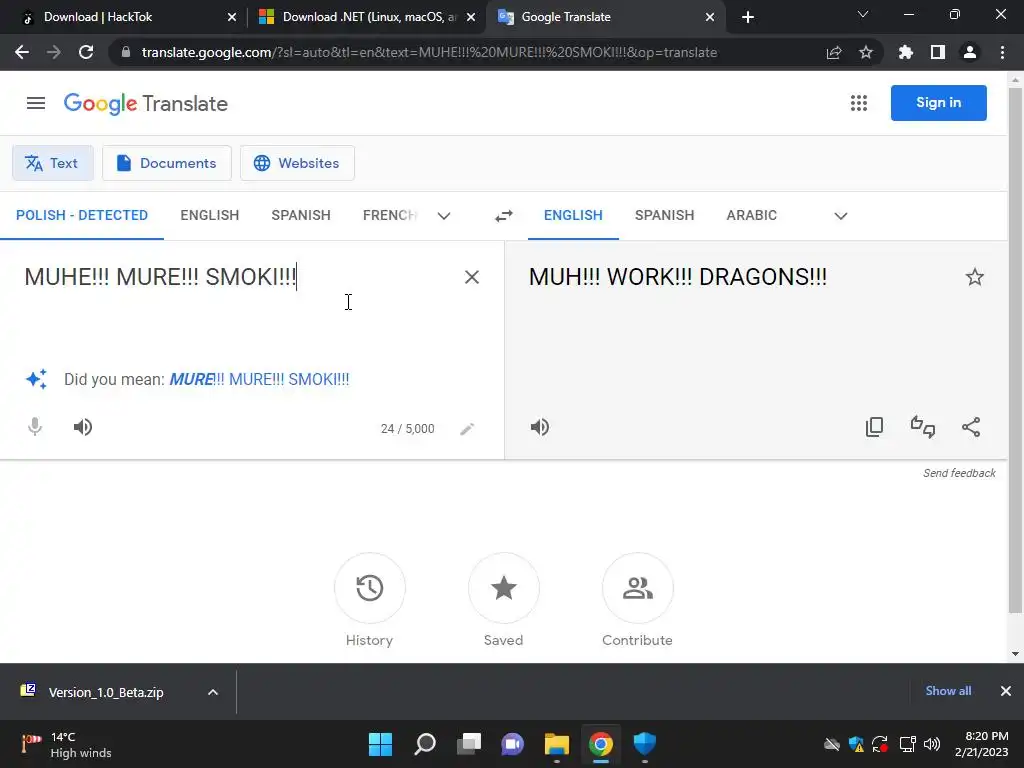
Task: Listen to the English translation
Action: coord(539,427)
